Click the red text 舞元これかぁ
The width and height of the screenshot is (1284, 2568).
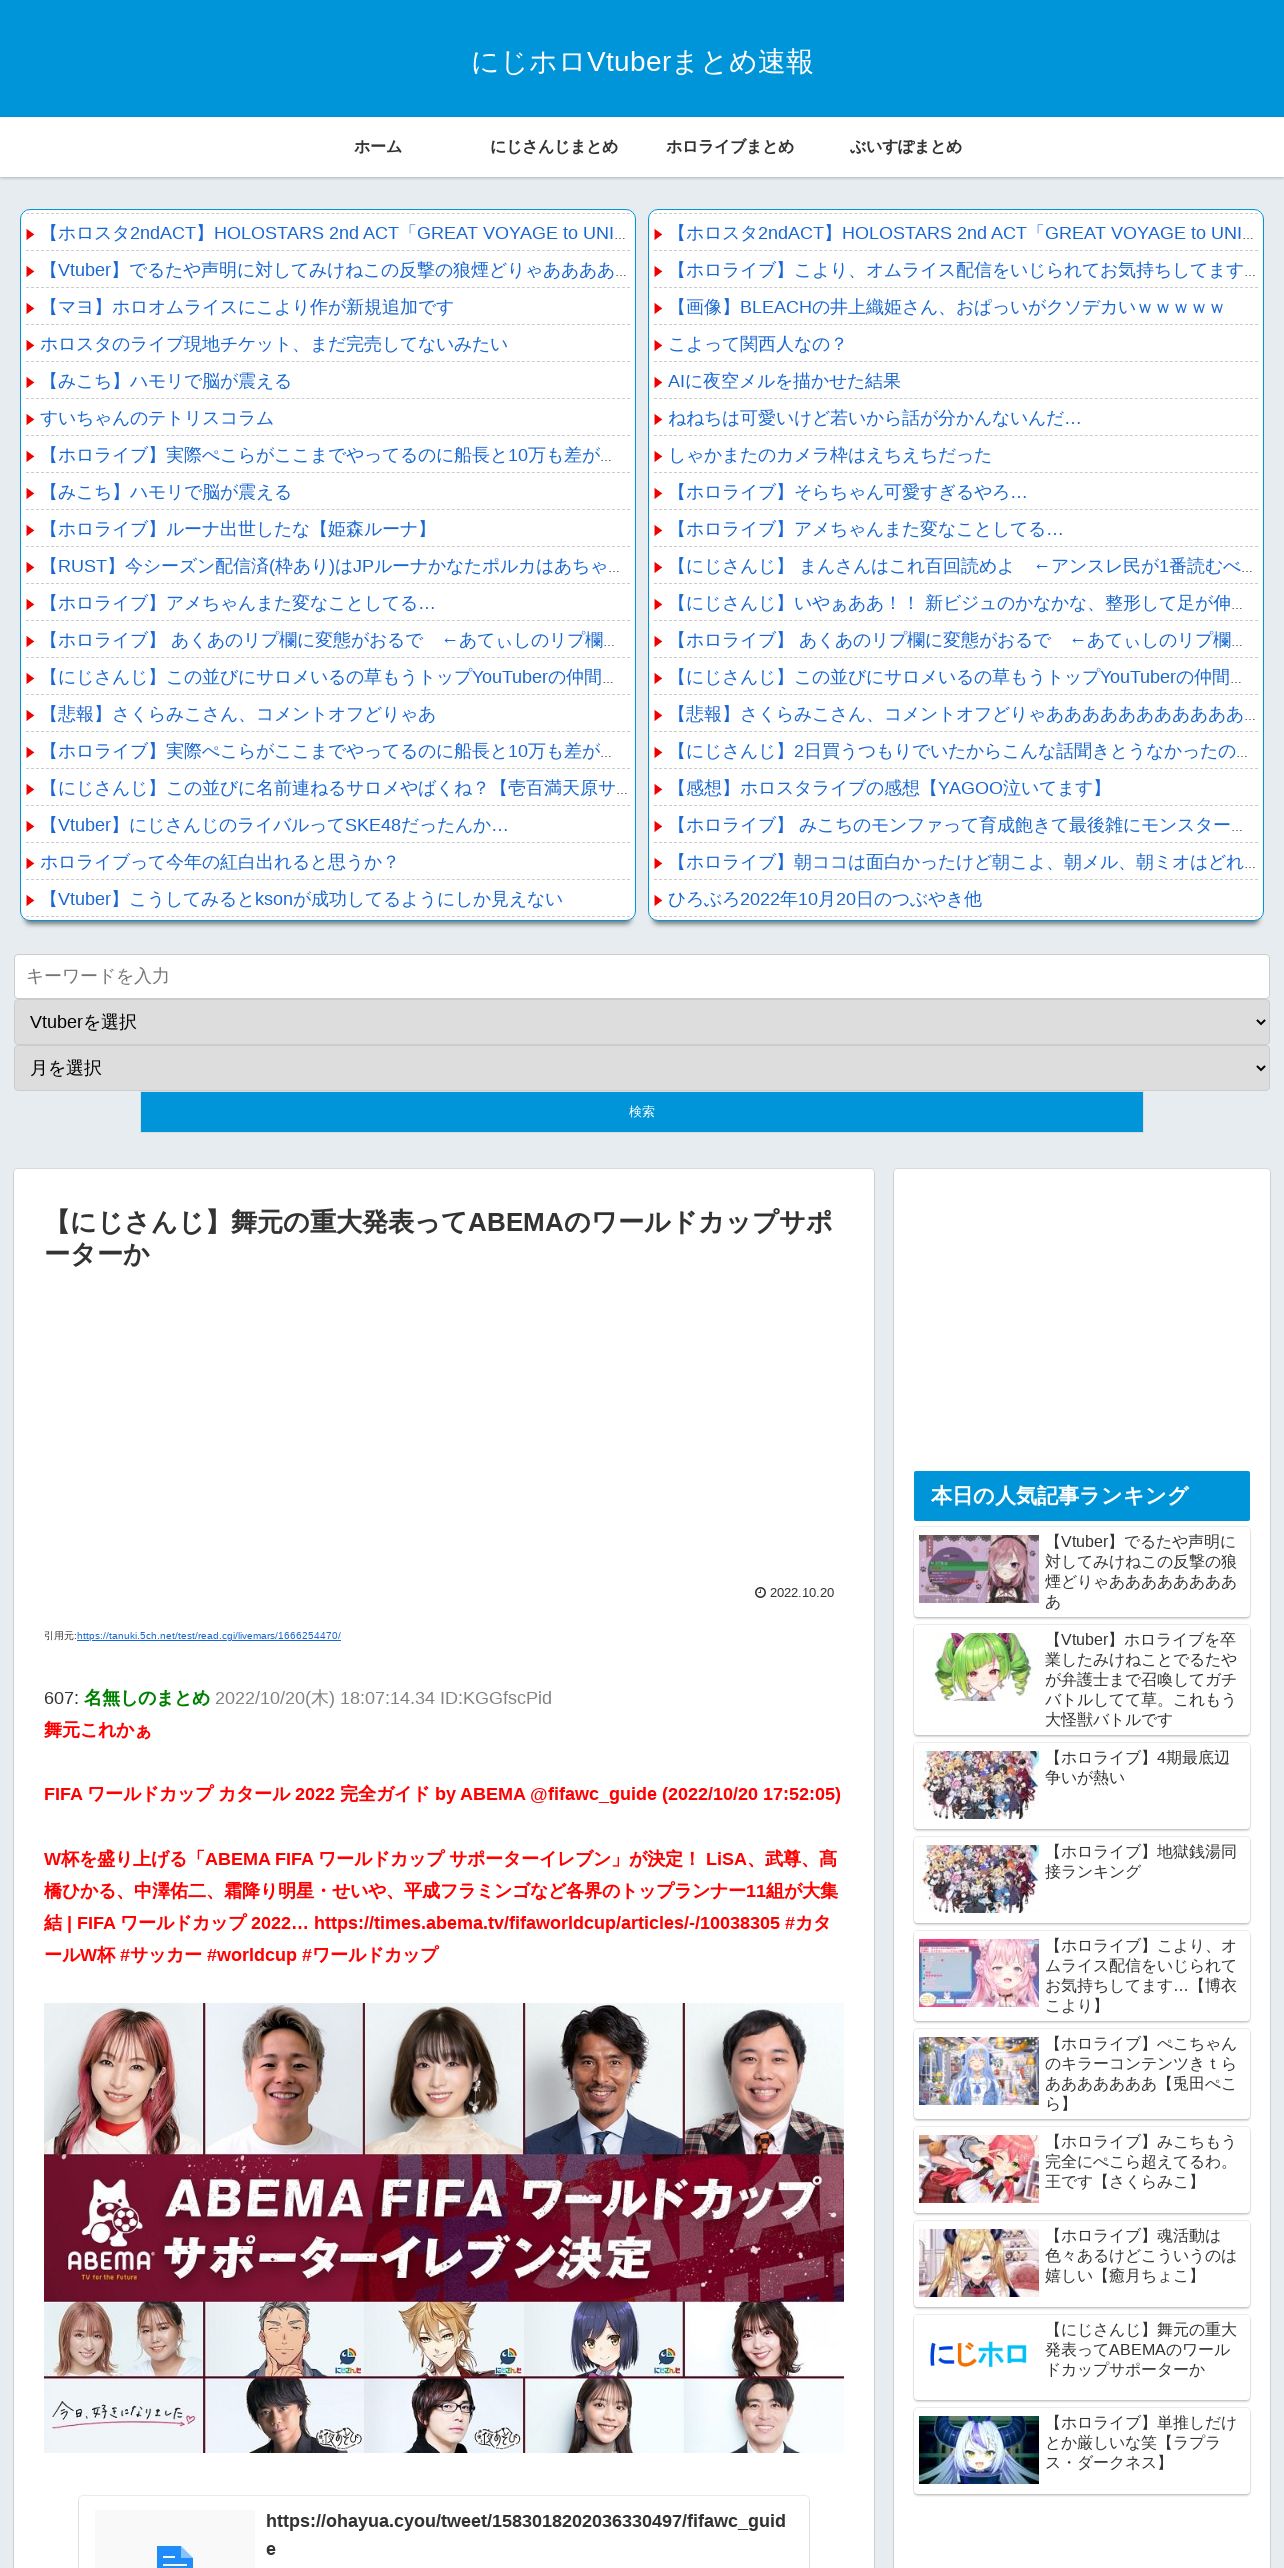pos(97,1730)
